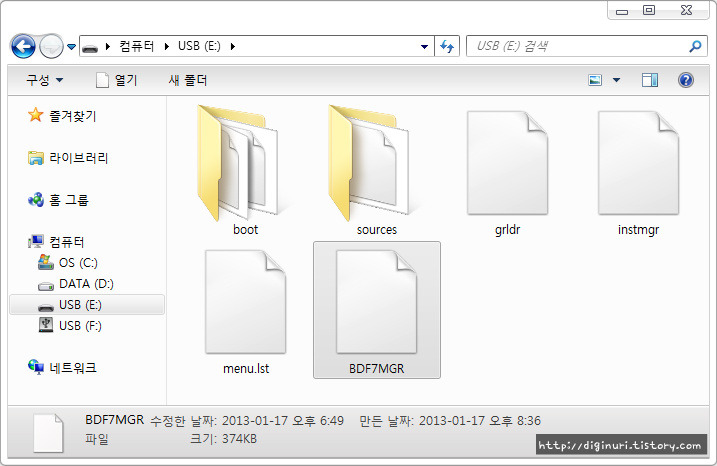Click the sources folder name label
Screen dimensions: 717x466
377,230
